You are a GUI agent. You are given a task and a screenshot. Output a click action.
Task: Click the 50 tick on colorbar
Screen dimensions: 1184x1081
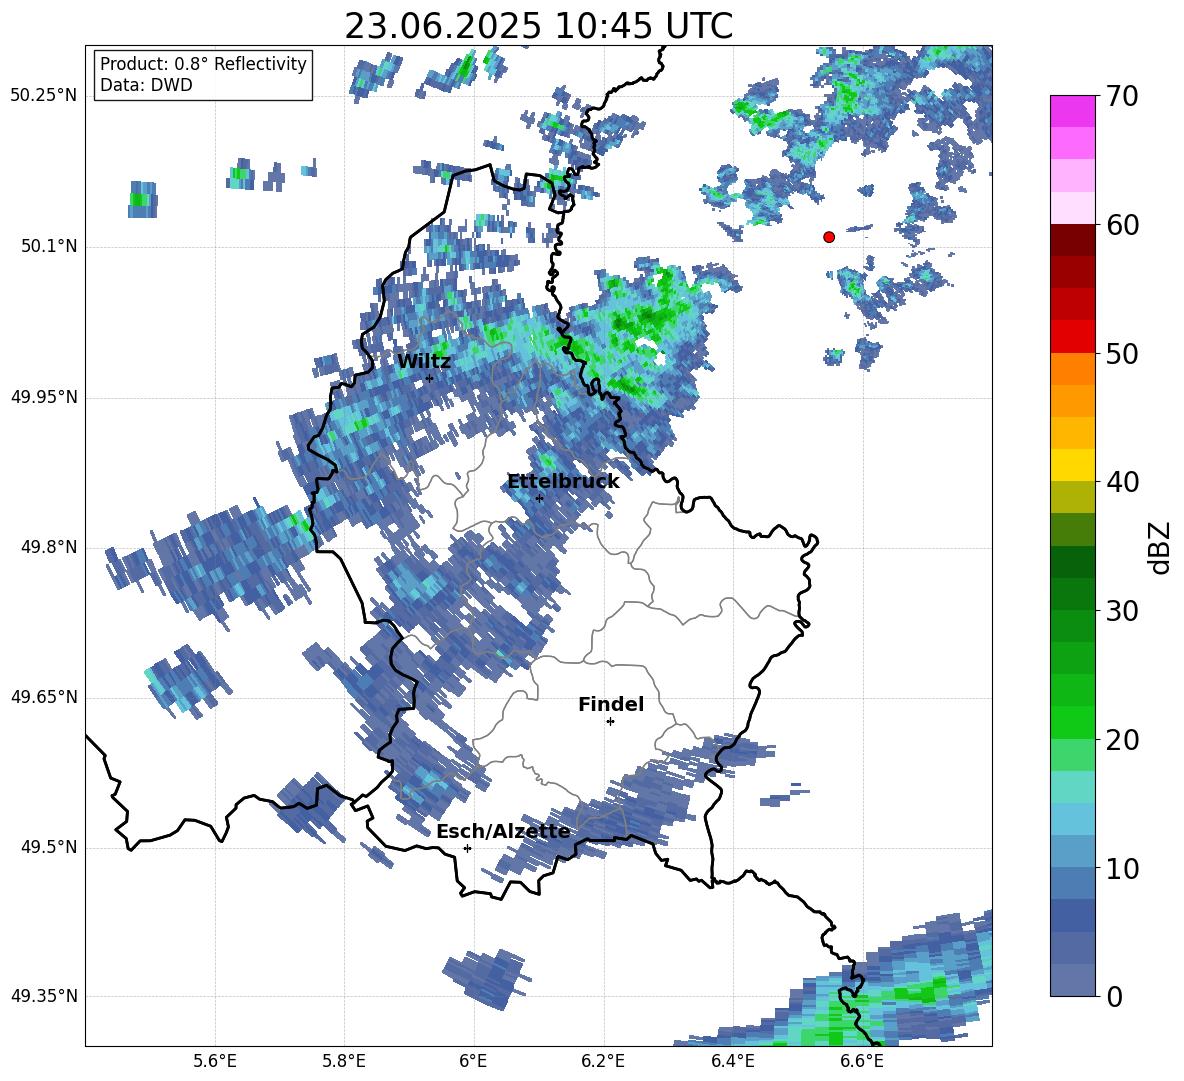tap(1121, 354)
